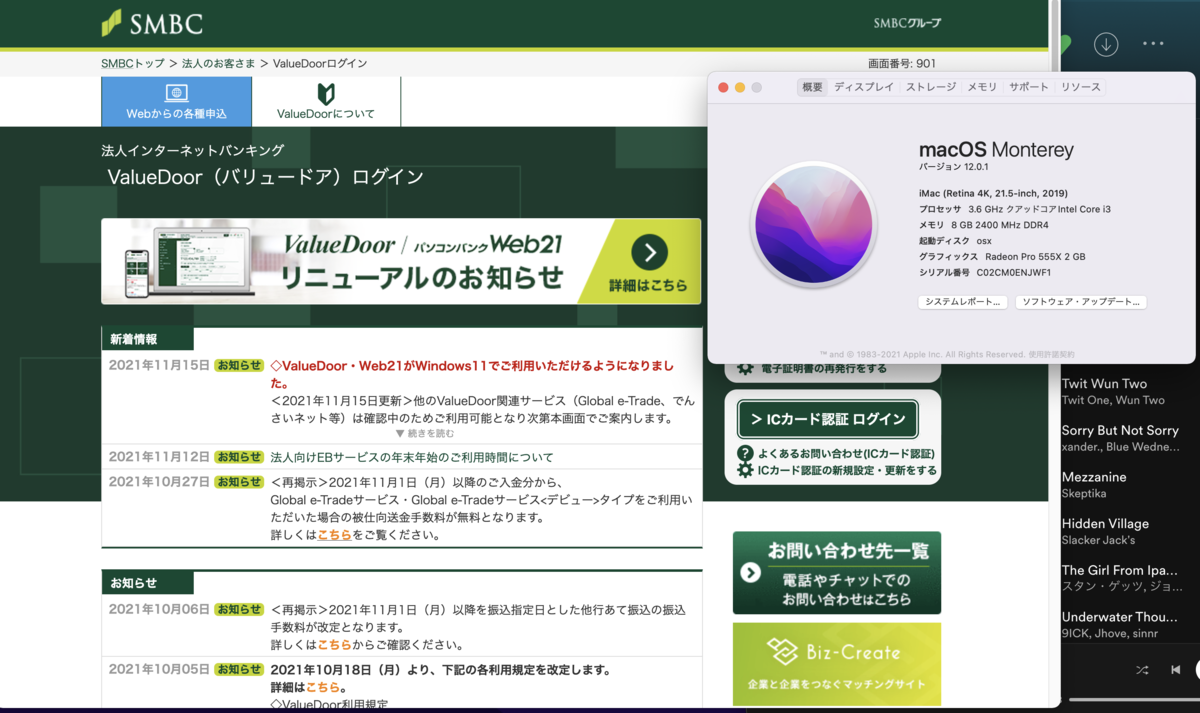This screenshot has height=713, width=1200.
Task: Click the green shield icon above ValueDoorについて
Action: pos(325,94)
